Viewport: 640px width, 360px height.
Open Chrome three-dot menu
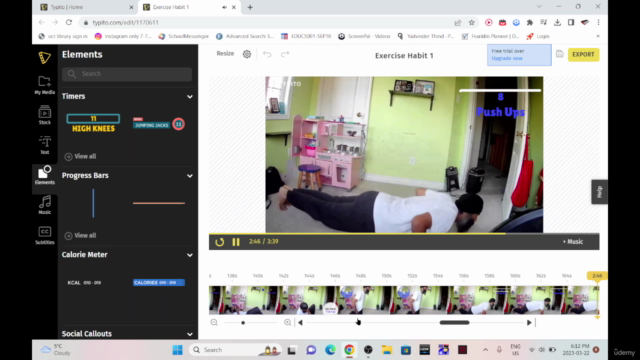click(598, 22)
